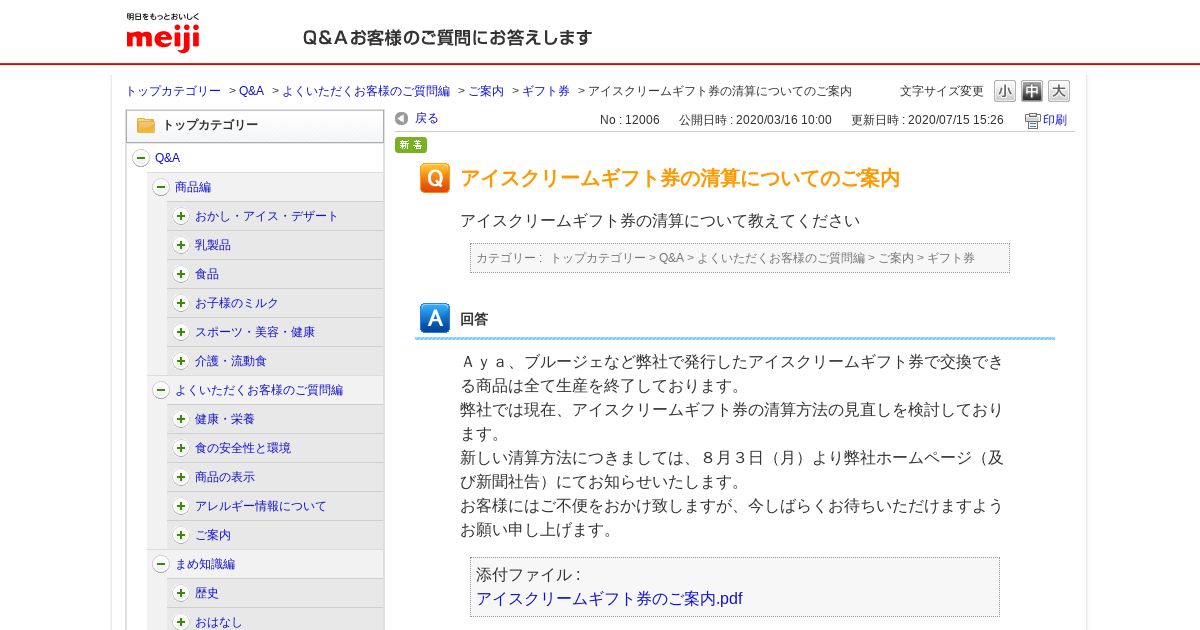Click the トップカテゴリー panel header

point(255,126)
